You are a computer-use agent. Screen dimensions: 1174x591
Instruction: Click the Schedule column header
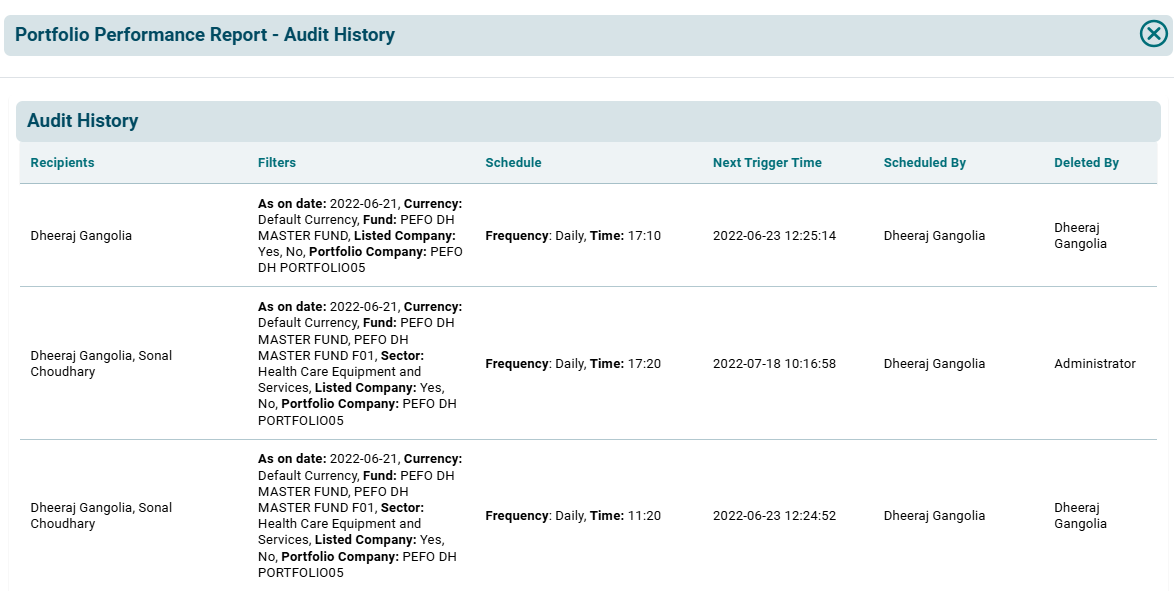513,163
